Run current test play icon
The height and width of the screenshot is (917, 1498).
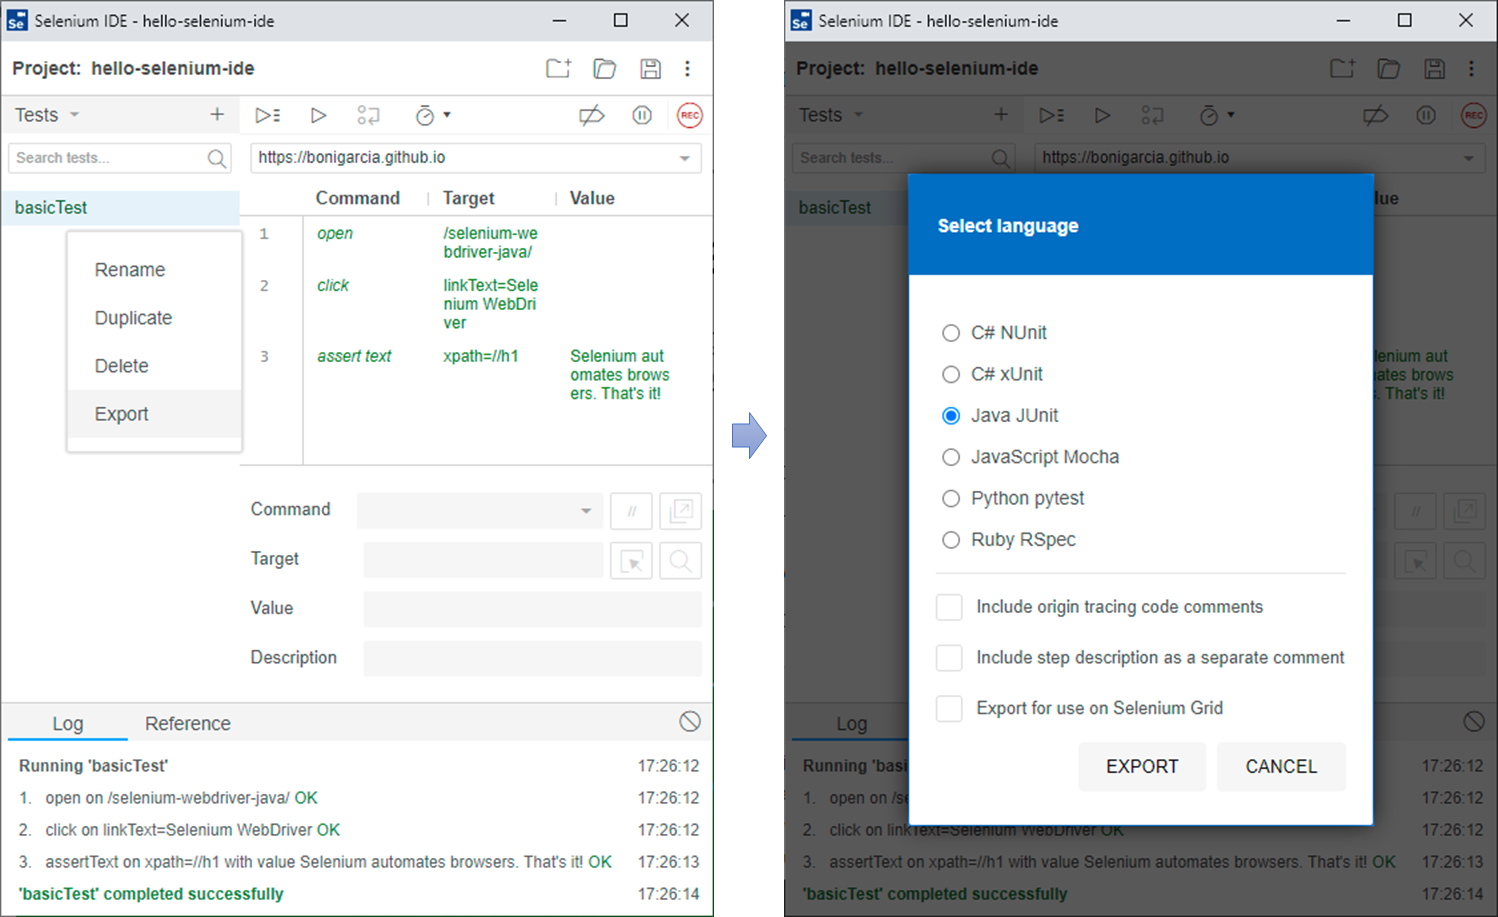coord(318,116)
